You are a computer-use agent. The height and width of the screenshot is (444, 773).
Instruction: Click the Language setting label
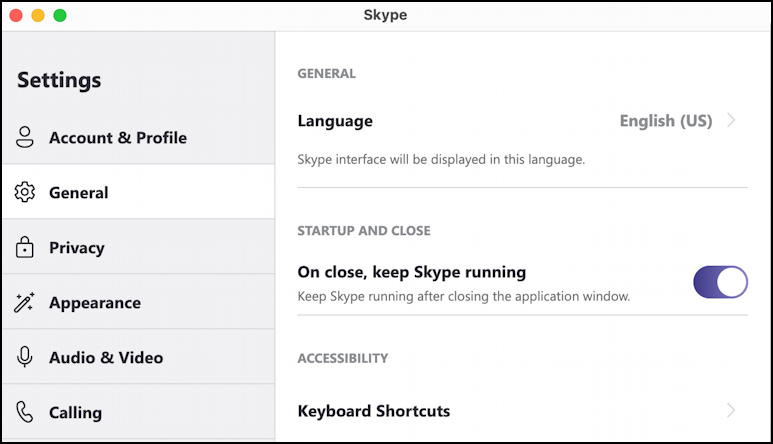pos(335,121)
